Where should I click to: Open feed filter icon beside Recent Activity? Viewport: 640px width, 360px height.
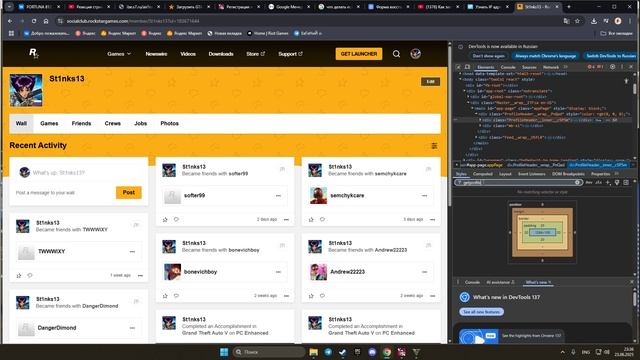point(434,146)
